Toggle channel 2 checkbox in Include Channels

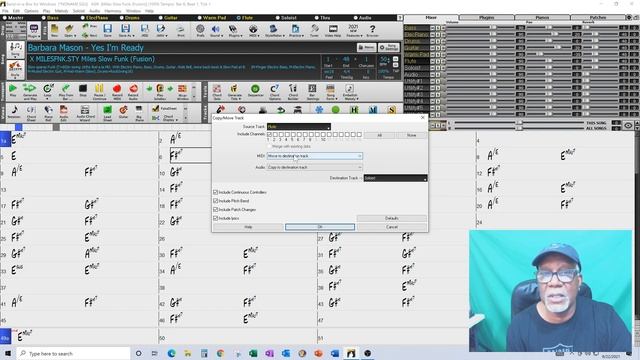[x=275, y=134]
